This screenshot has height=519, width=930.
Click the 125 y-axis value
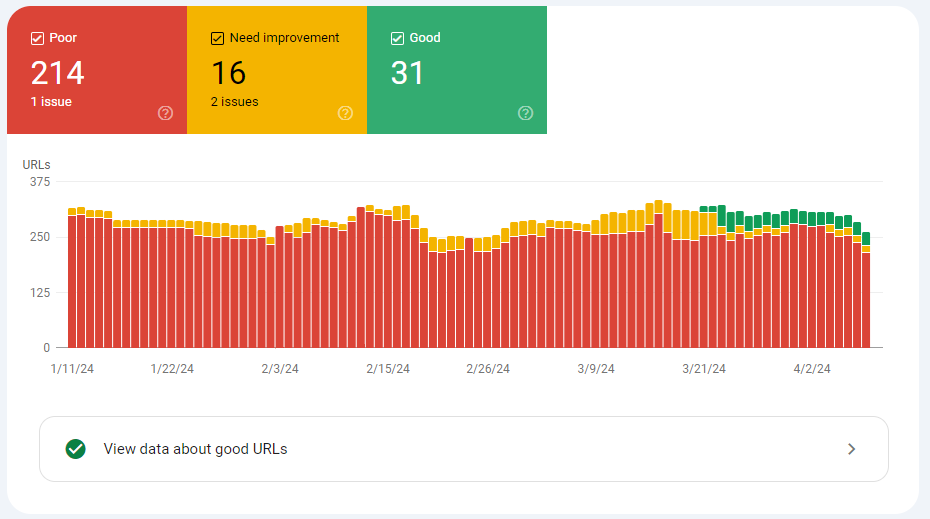tap(40, 292)
